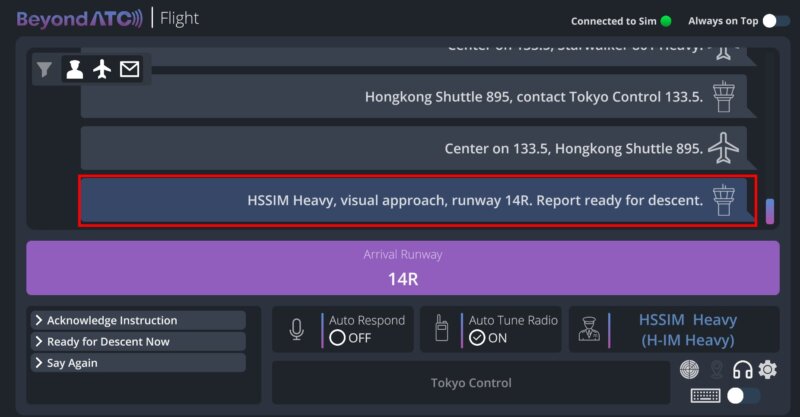Filter messages by airplane icon
Screen dimensions: 800x417
click(102, 69)
